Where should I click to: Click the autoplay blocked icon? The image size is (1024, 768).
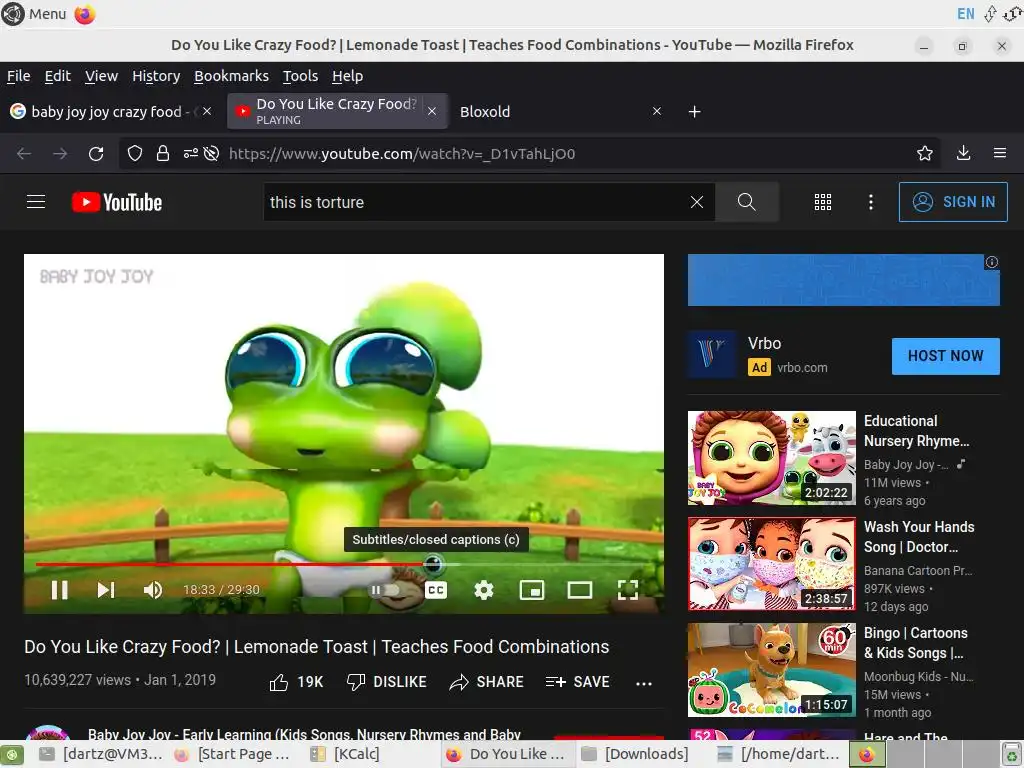point(211,153)
